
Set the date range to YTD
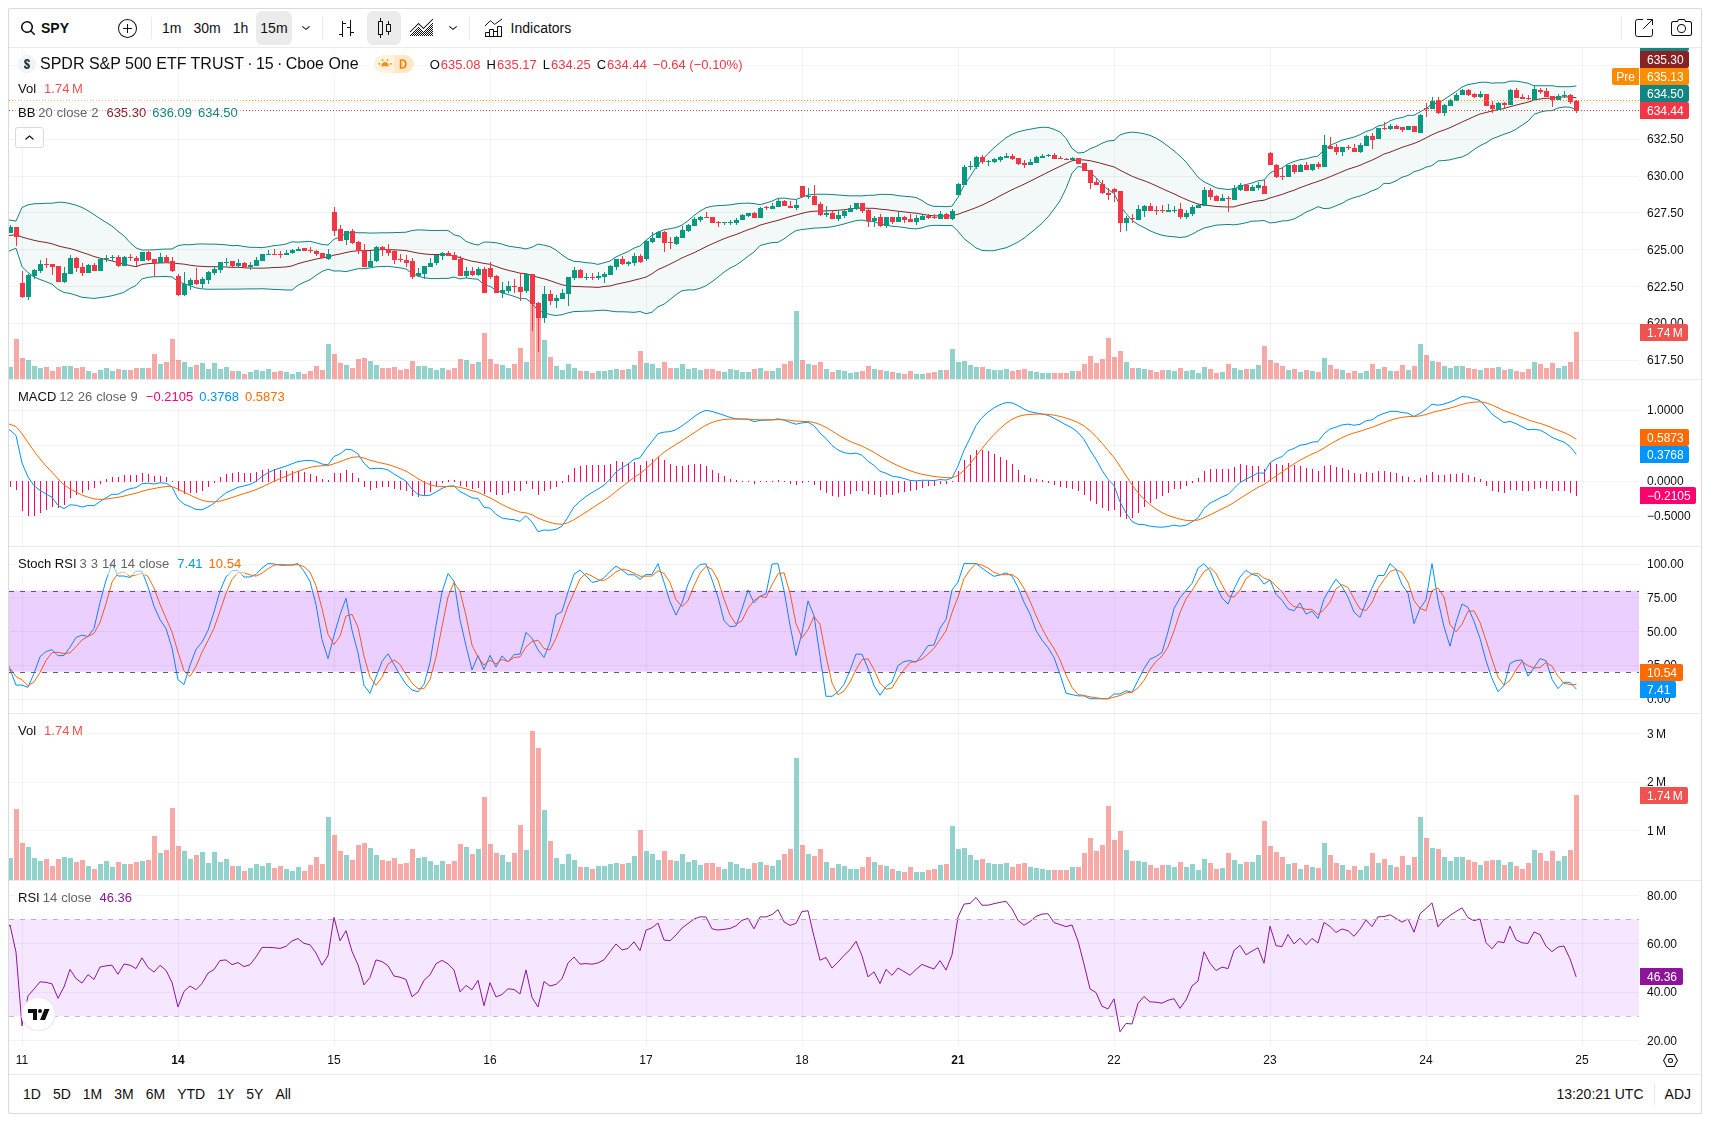(191, 1094)
